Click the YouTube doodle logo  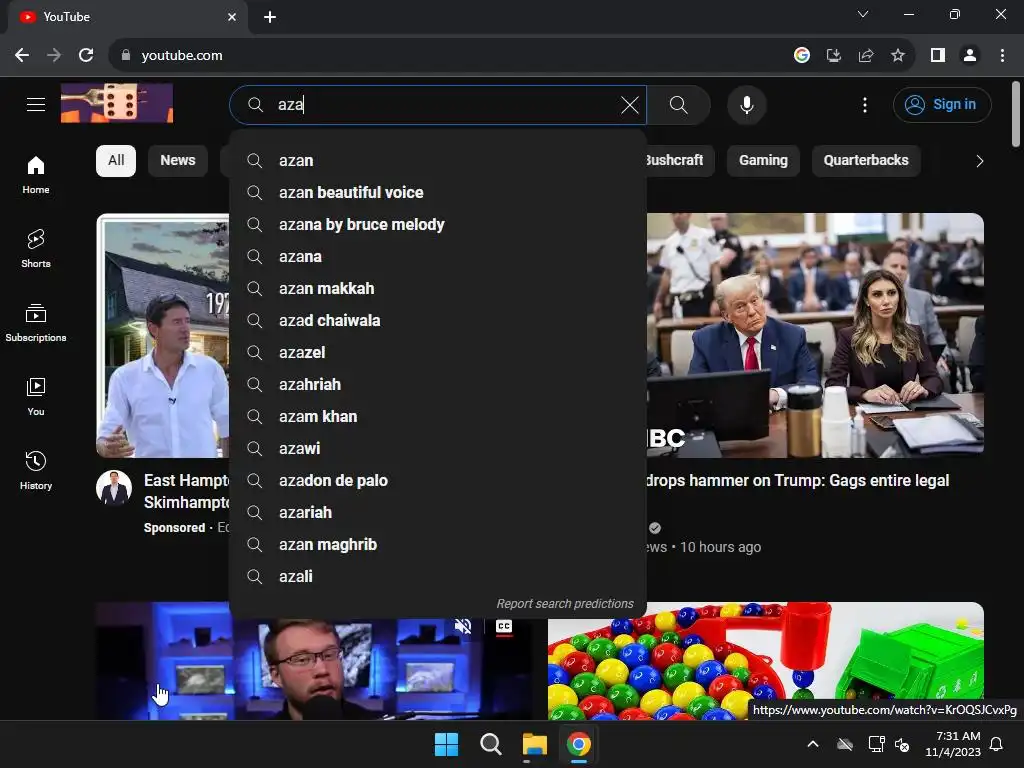pyautogui.click(x=117, y=103)
